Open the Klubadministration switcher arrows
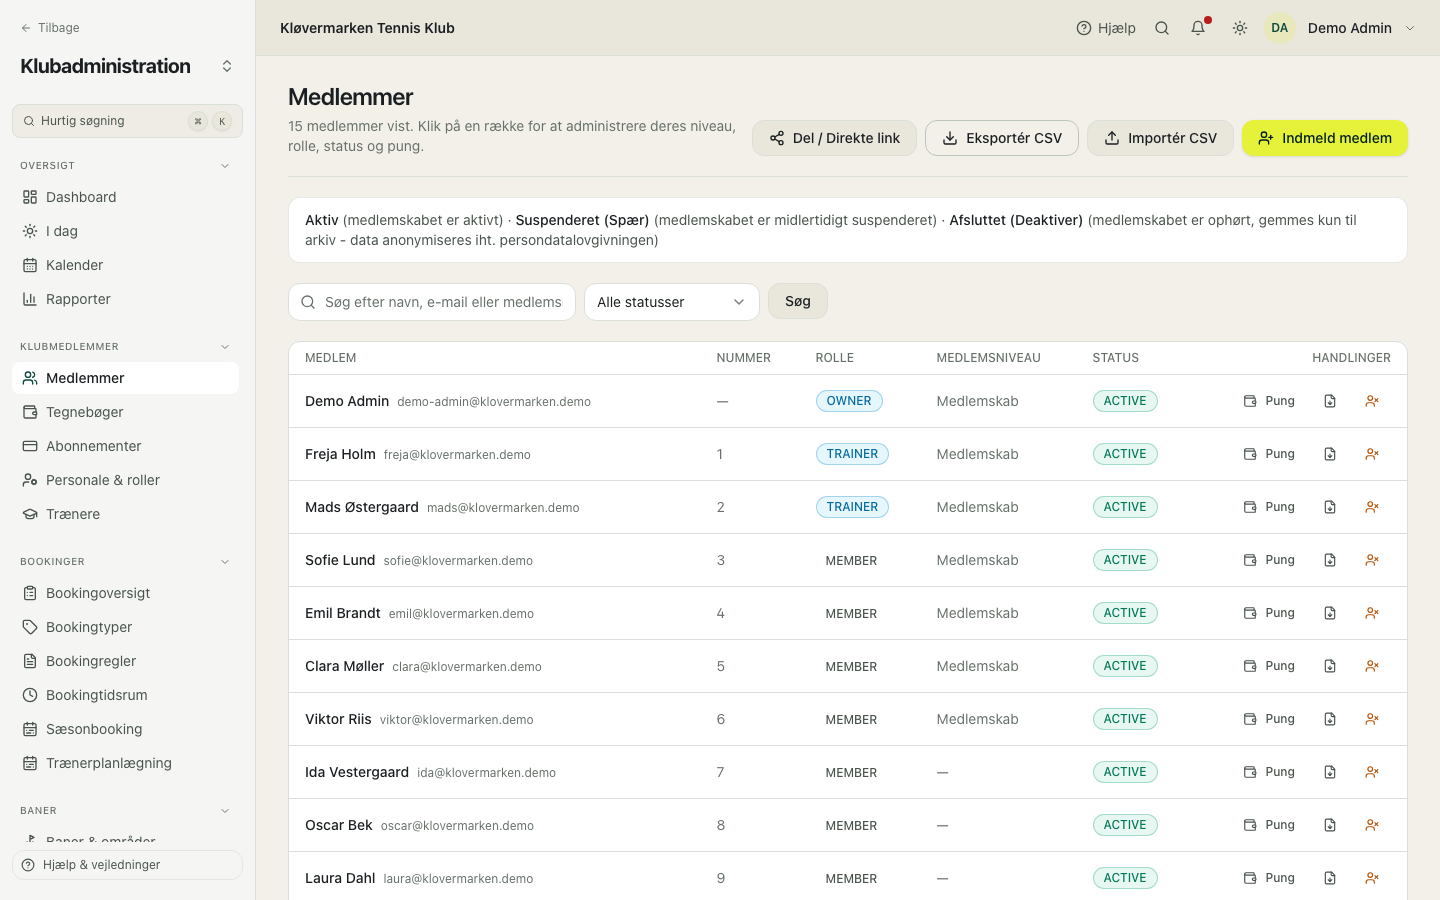1440x900 pixels. 227,66
